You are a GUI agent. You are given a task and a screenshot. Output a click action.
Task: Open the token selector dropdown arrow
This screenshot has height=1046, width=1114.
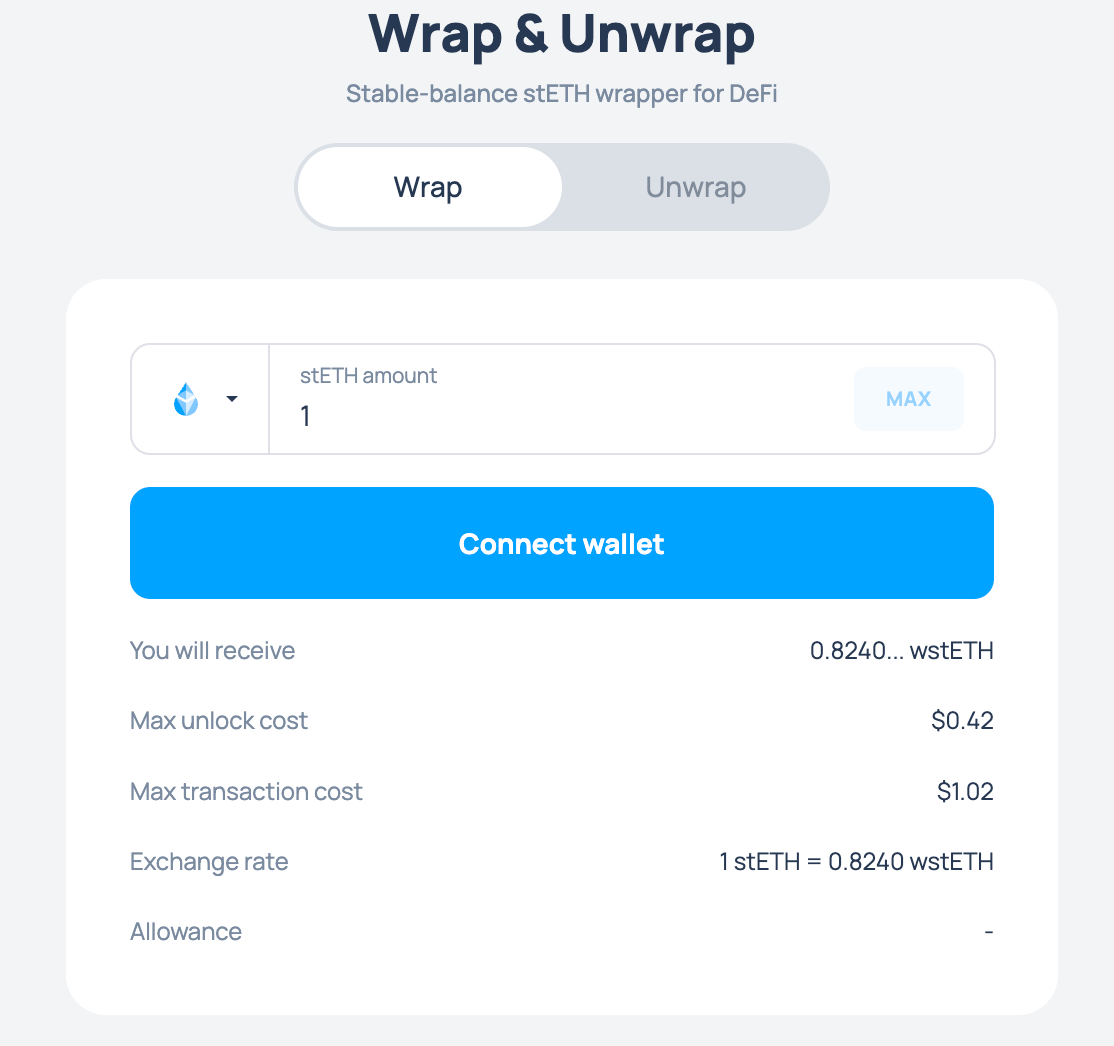(x=232, y=399)
